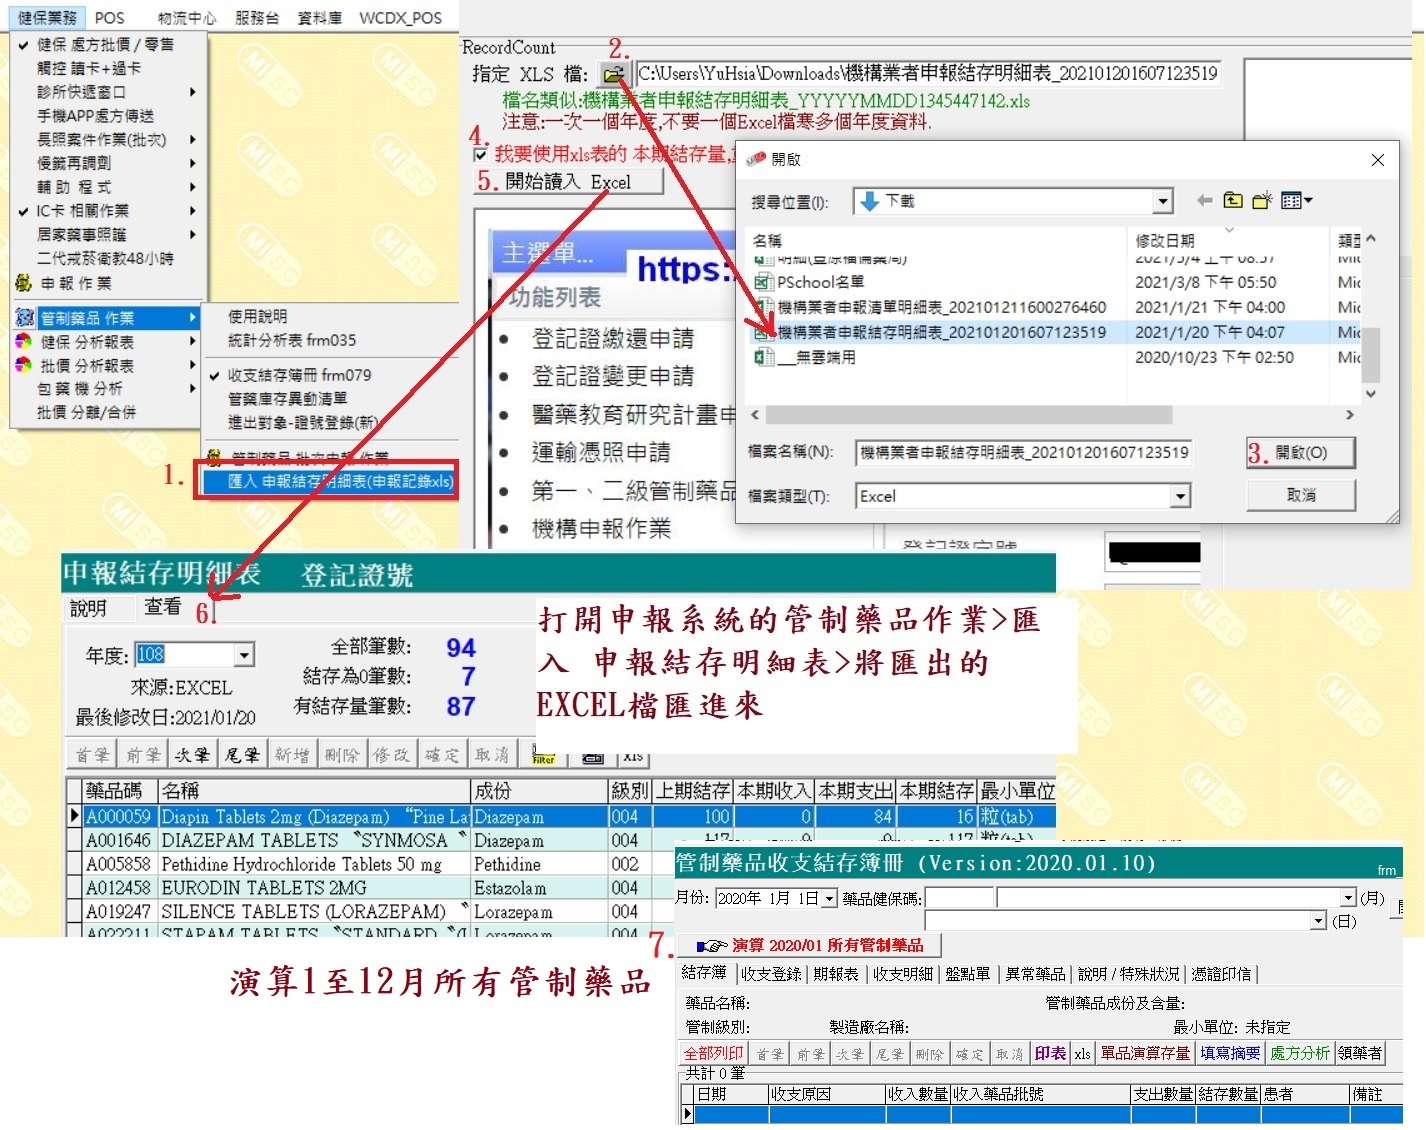
Task: Click 填寫摘要 button
Action: [1230, 1054]
